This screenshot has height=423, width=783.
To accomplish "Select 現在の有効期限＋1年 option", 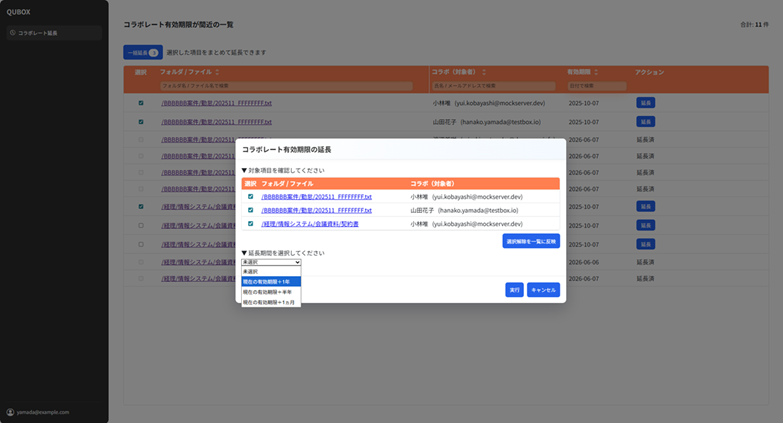I will coord(271,282).
